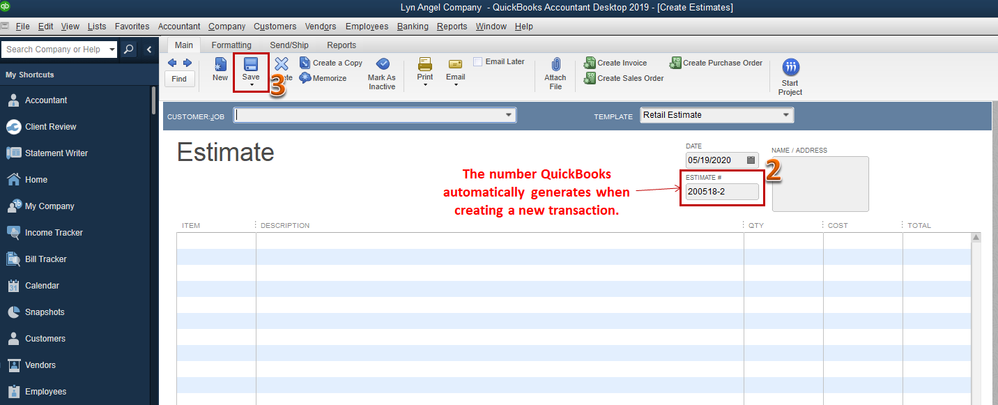Click Create a Copy

coord(331,63)
